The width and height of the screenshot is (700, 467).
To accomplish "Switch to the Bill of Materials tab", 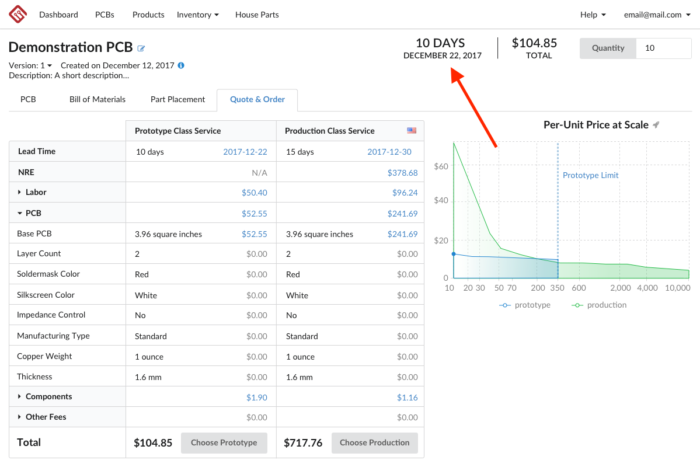I will (x=97, y=99).
